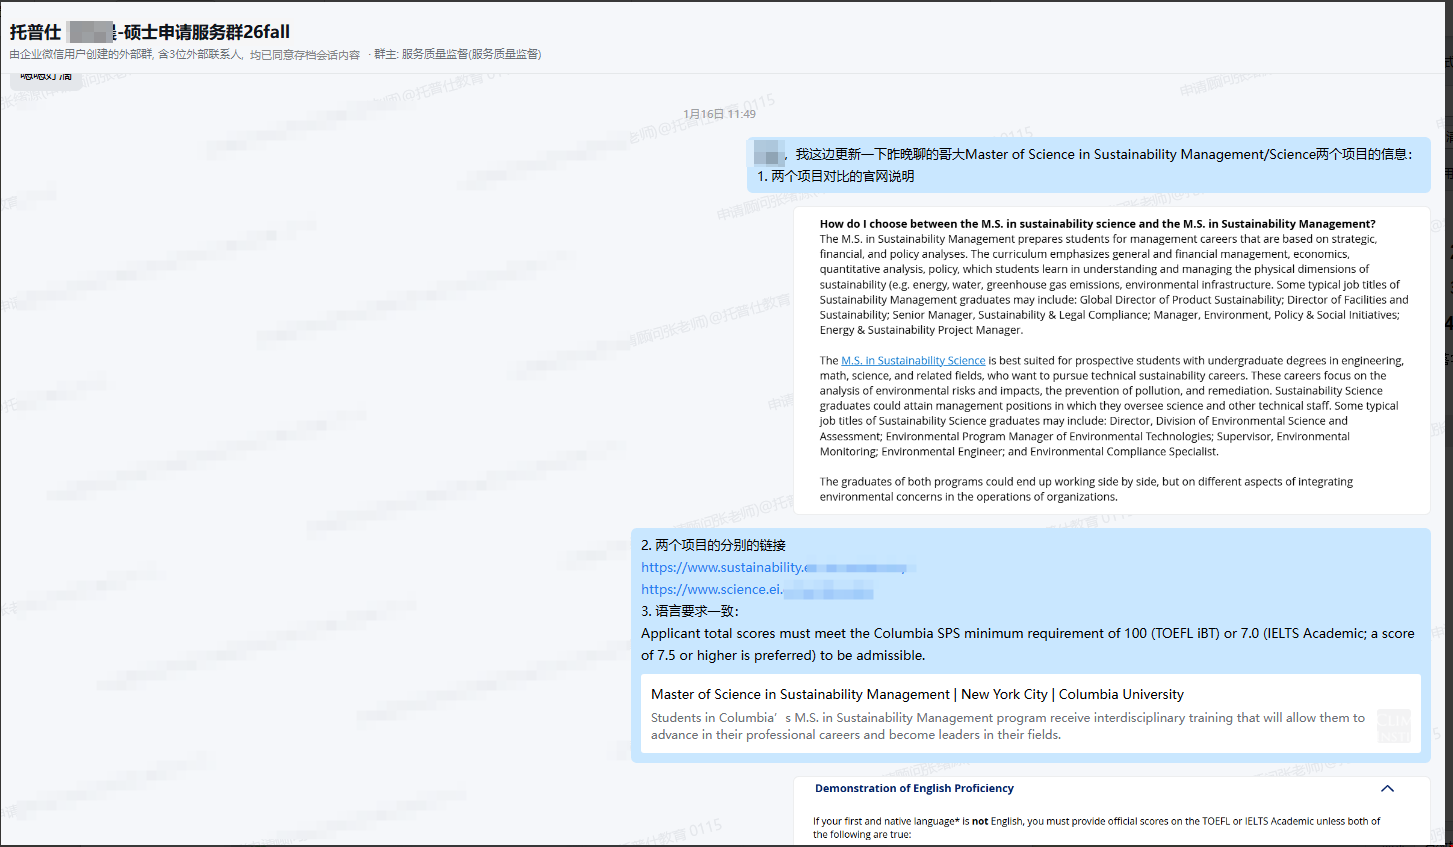Open the M.S. in Sustainability Science hyperlink

tap(912, 360)
